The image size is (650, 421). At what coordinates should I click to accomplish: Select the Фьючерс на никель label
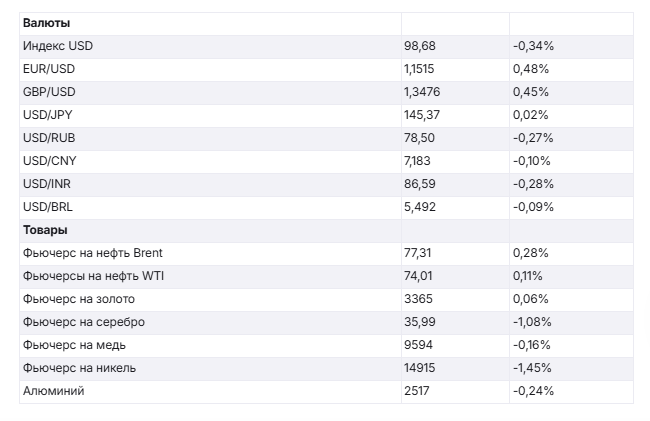tap(79, 368)
